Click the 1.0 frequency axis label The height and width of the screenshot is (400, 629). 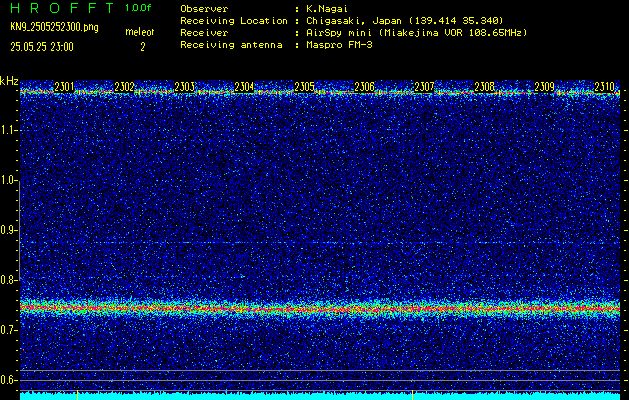[x=7, y=181]
